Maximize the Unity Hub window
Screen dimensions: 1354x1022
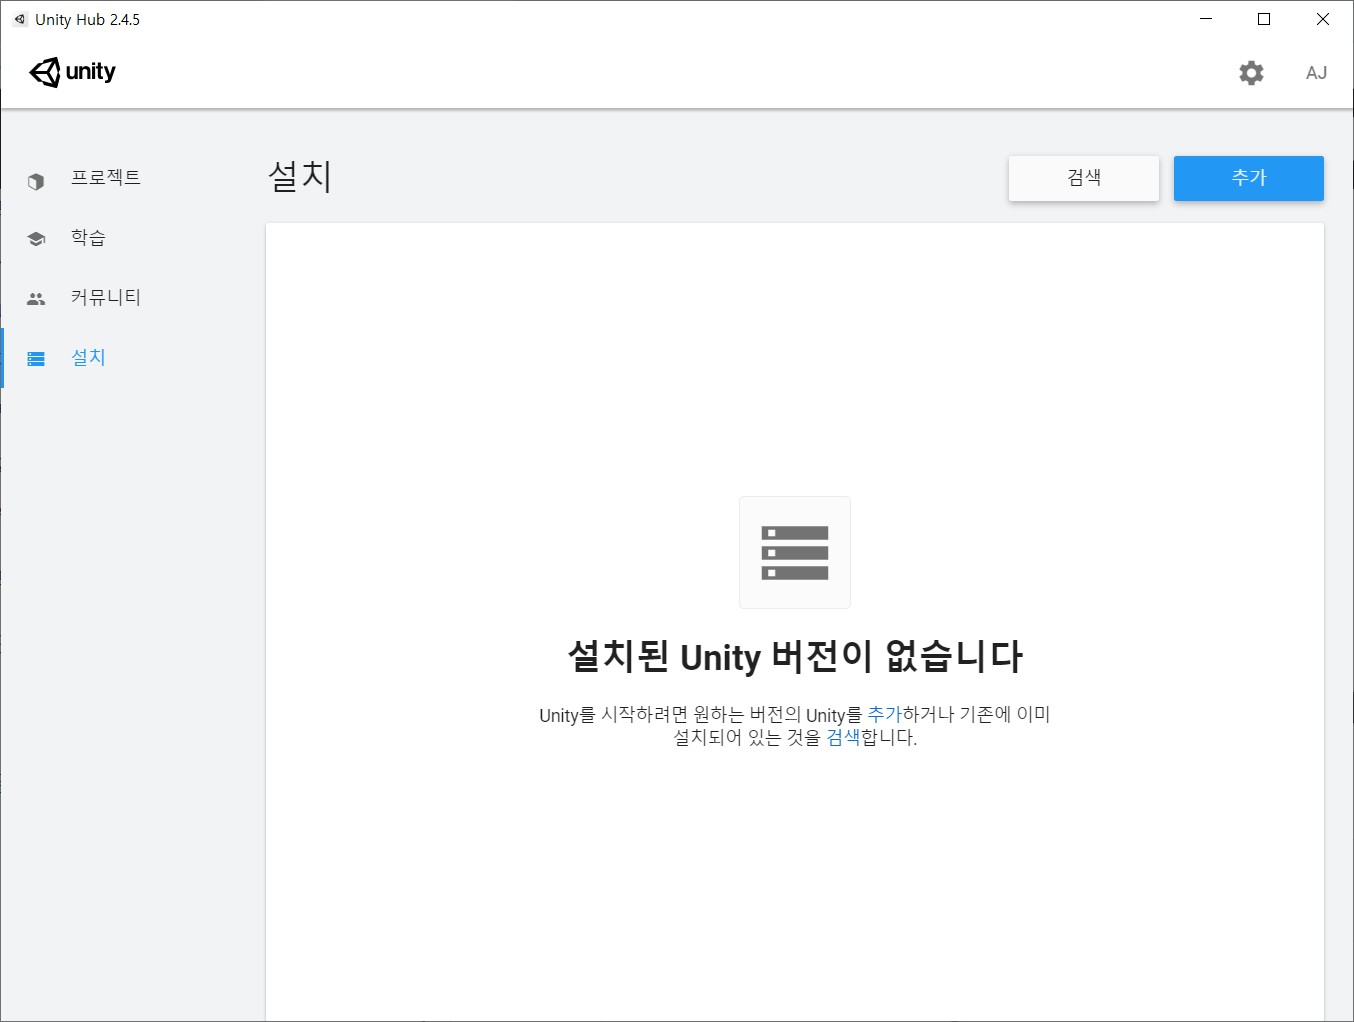pos(1264,19)
